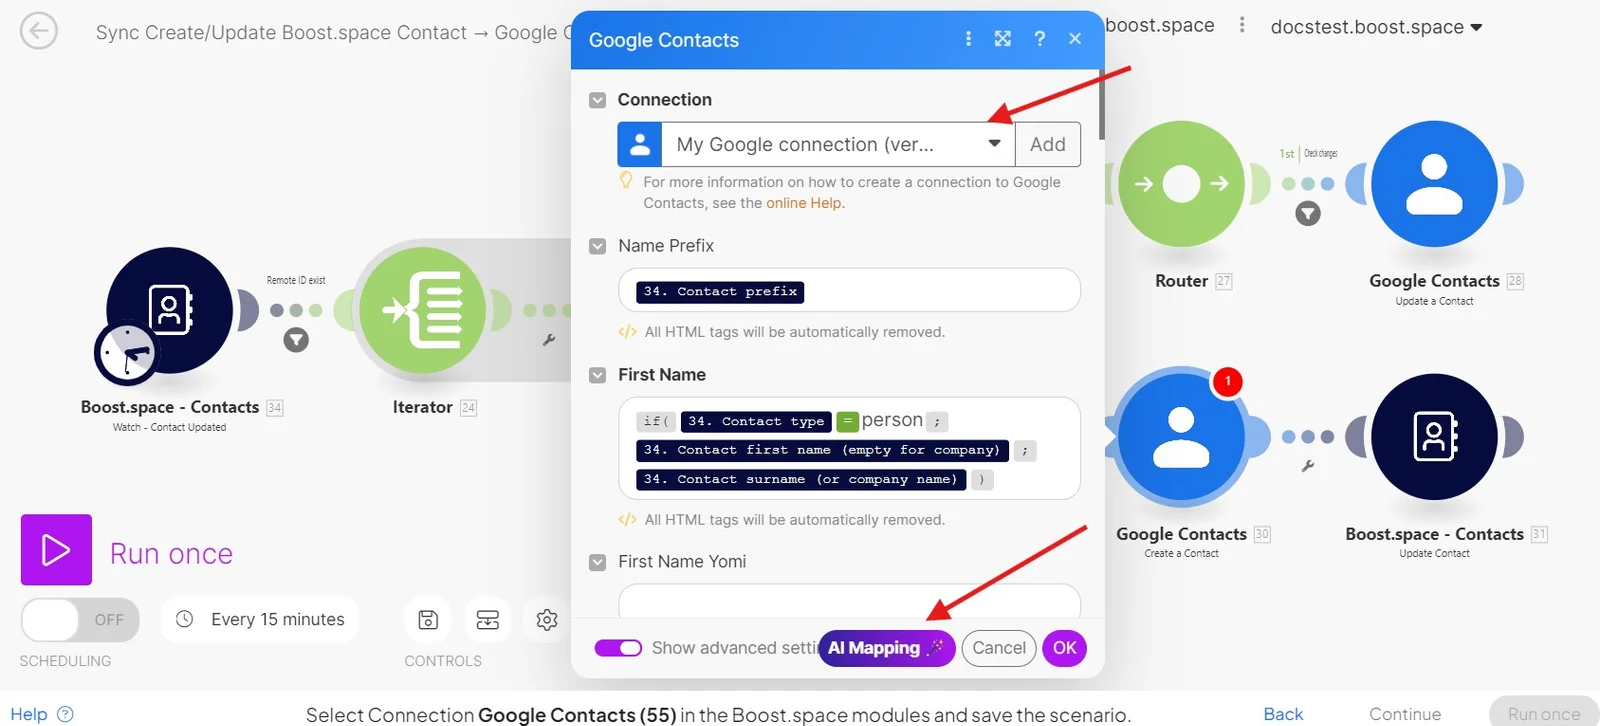The width and height of the screenshot is (1600, 726).
Task: Toggle the First Name checkbox
Action: coord(598,375)
